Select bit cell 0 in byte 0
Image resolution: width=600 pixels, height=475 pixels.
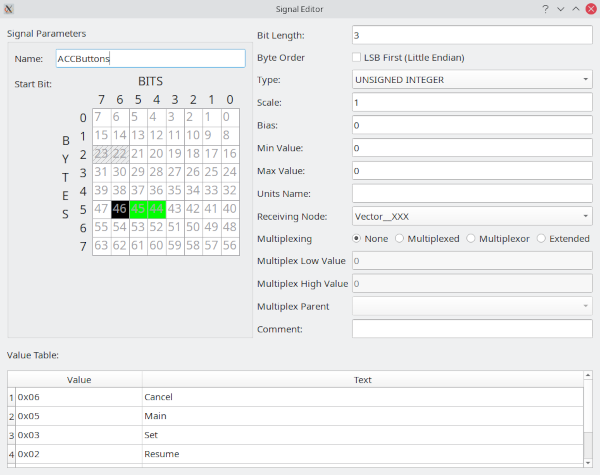coord(230,118)
